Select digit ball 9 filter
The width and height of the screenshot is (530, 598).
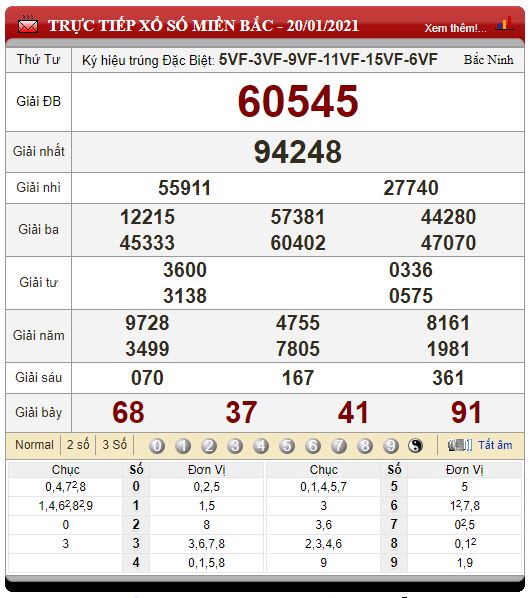pos(390,445)
